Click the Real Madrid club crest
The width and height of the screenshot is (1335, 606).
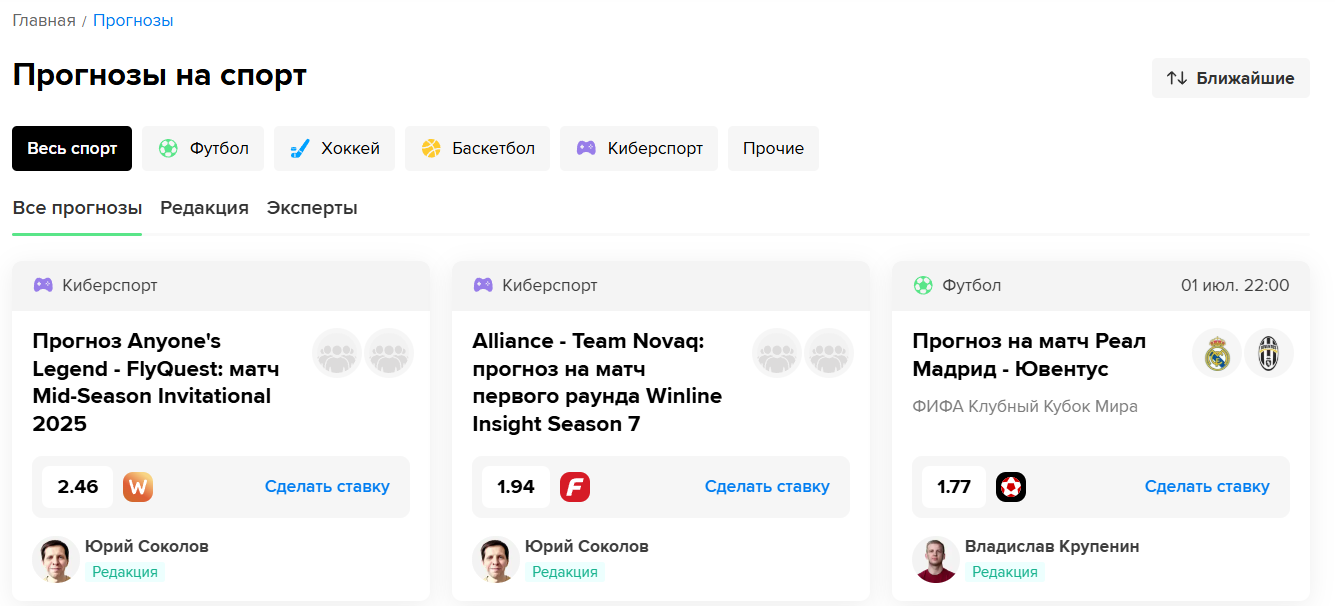(1217, 353)
